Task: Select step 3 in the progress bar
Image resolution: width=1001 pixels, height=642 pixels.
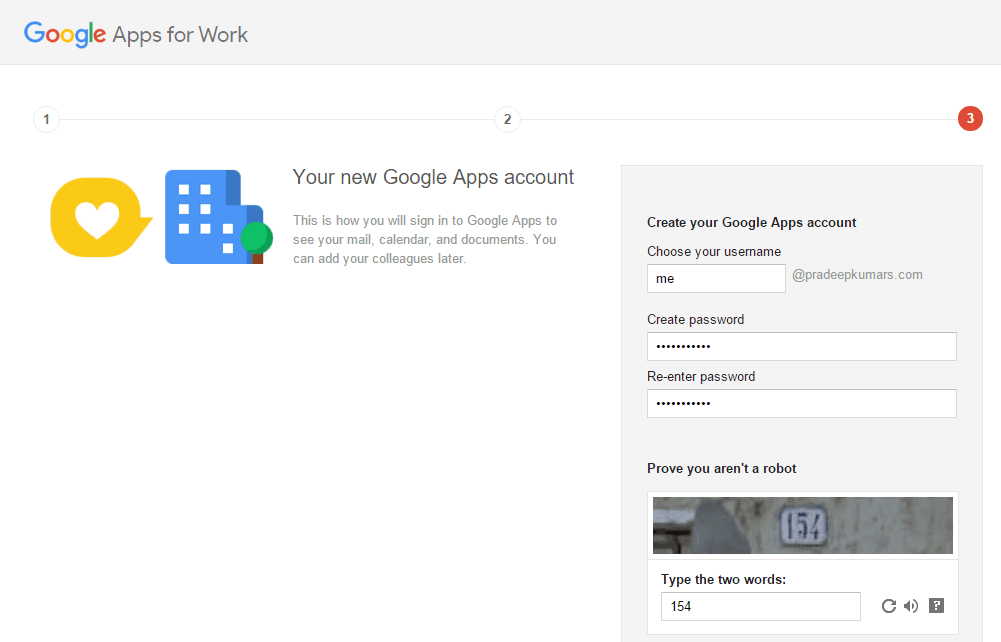Action: [x=970, y=119]
